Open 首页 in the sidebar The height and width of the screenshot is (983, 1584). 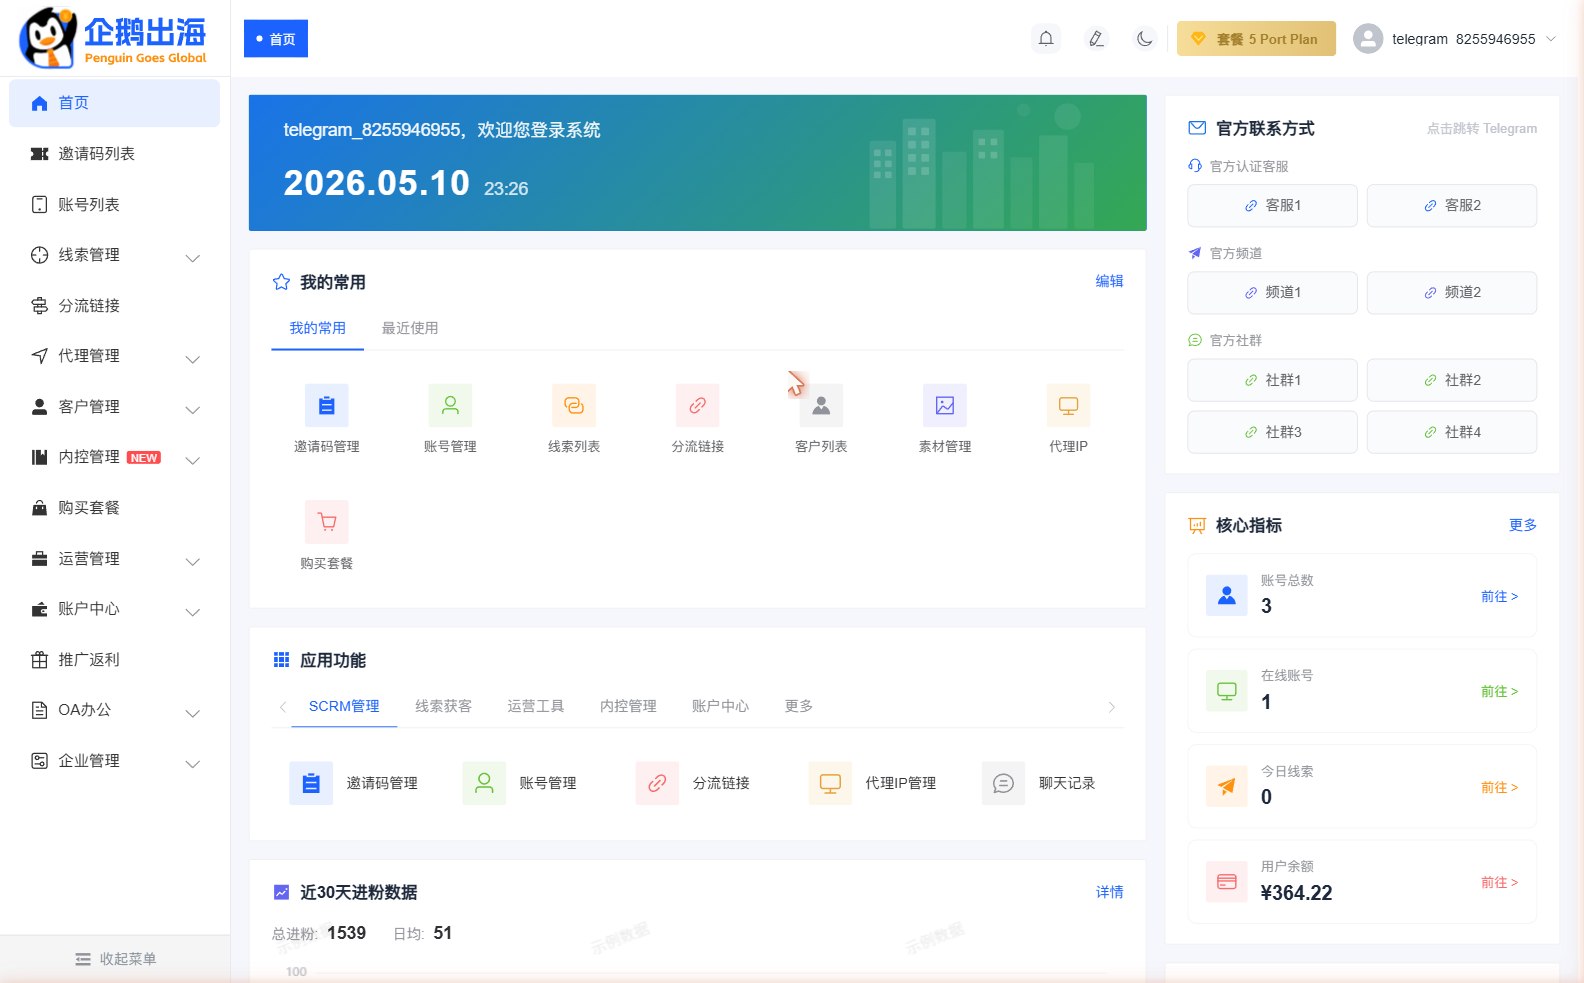[114, 103]
